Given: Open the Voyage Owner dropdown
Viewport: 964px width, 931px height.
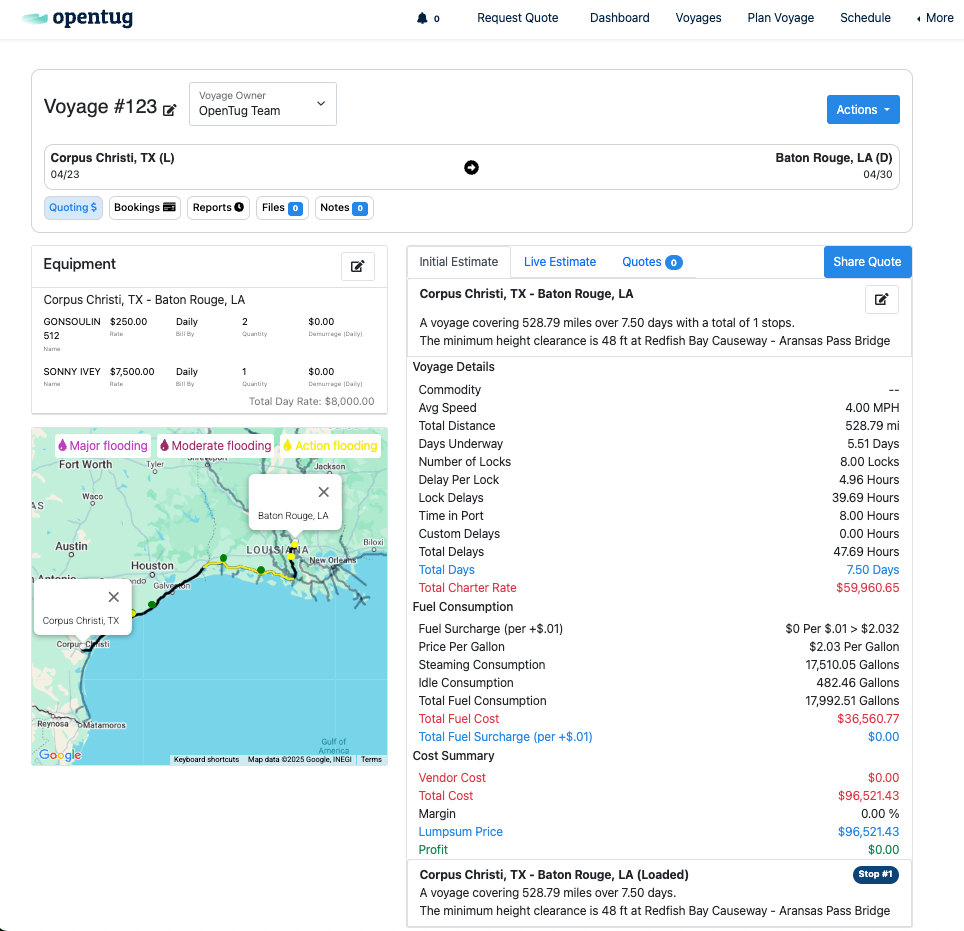Looking at the screenshot, I should [x=263, y=104].
